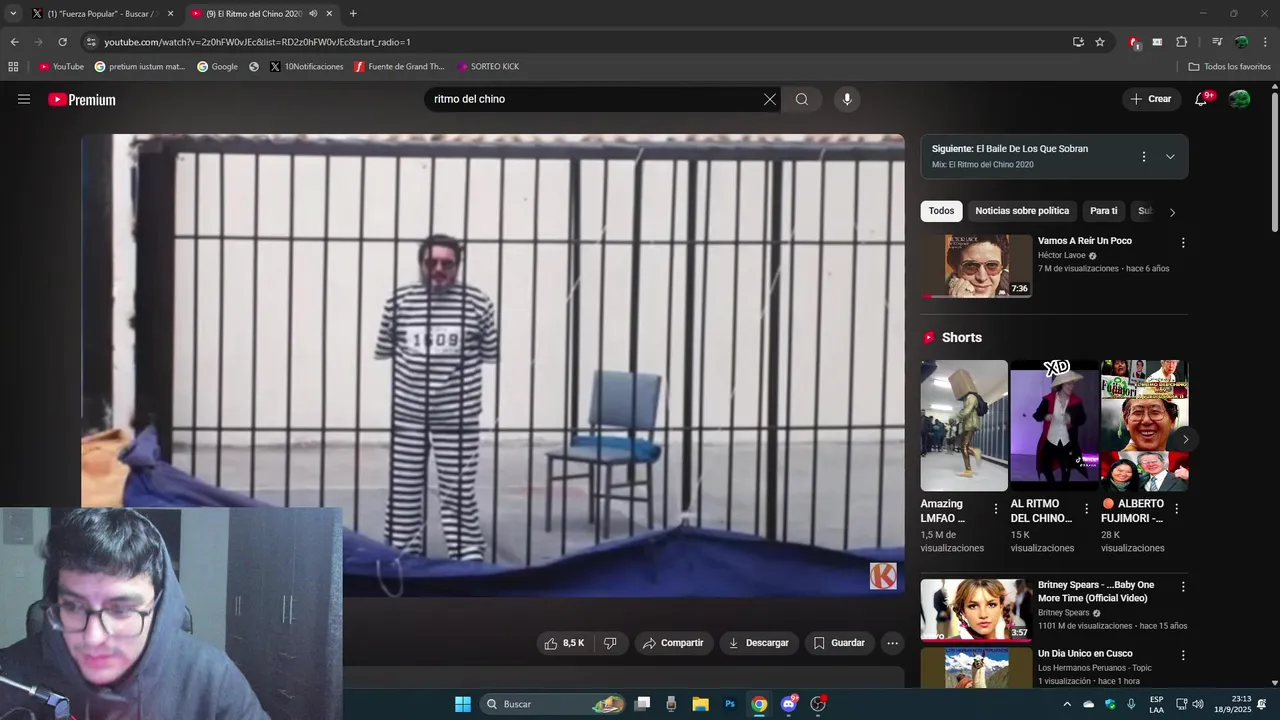Mute the El Ritmo del Chino tab audio
Image resolution: width=1280 pixels, height=720 pixels.
(313, 14)
